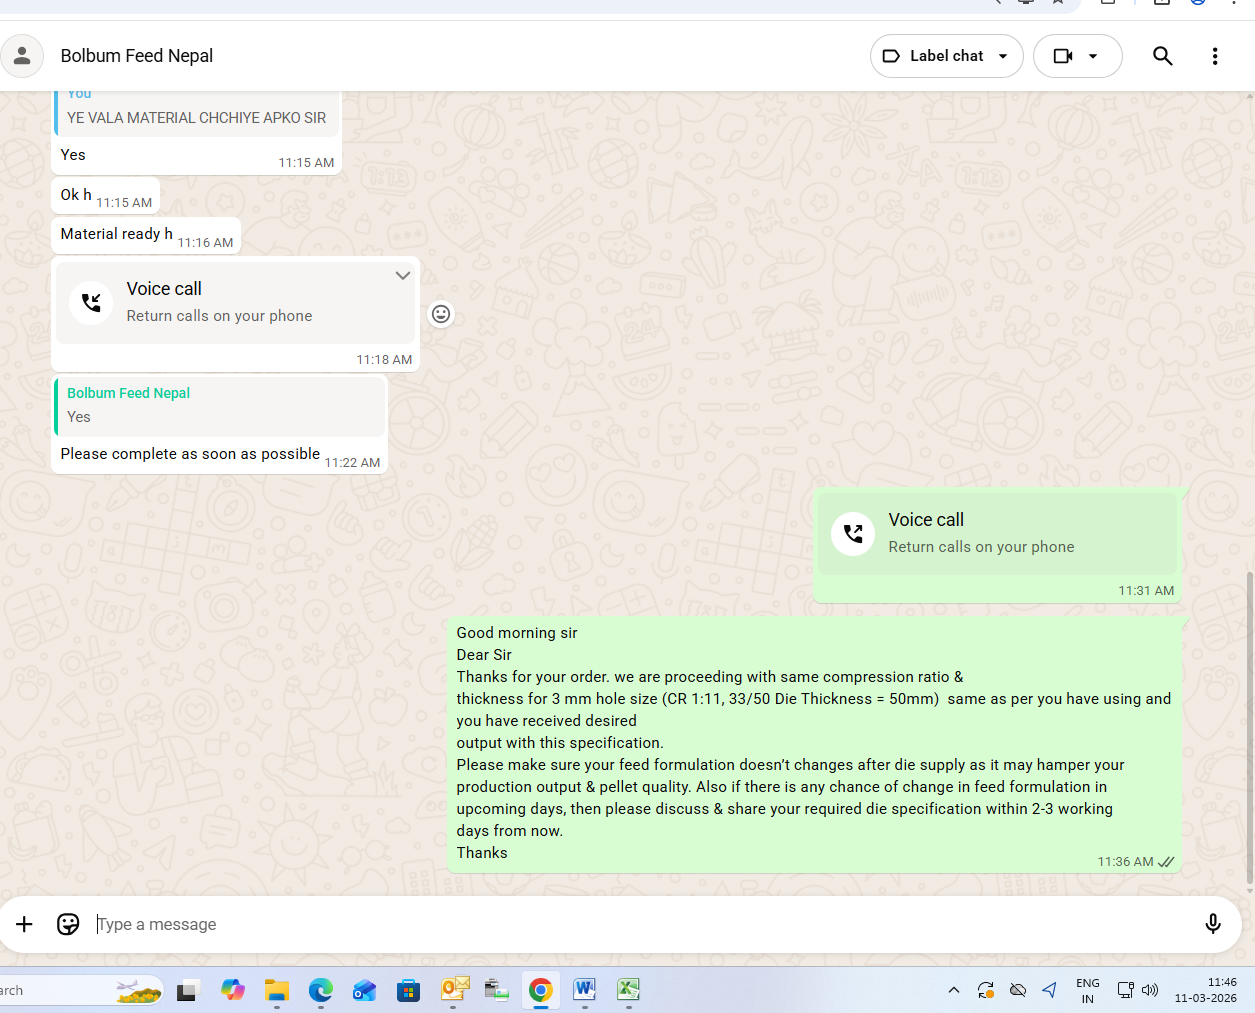Open contact info via Bolbum Feed Nepal name
Viewport: 1255px width, 1013px height.
pos(137,56)
